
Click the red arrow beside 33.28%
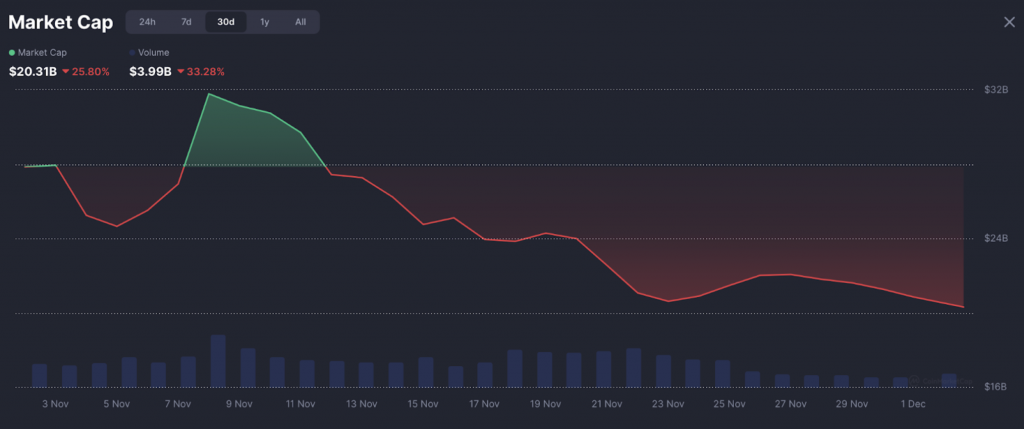(180, 72)
